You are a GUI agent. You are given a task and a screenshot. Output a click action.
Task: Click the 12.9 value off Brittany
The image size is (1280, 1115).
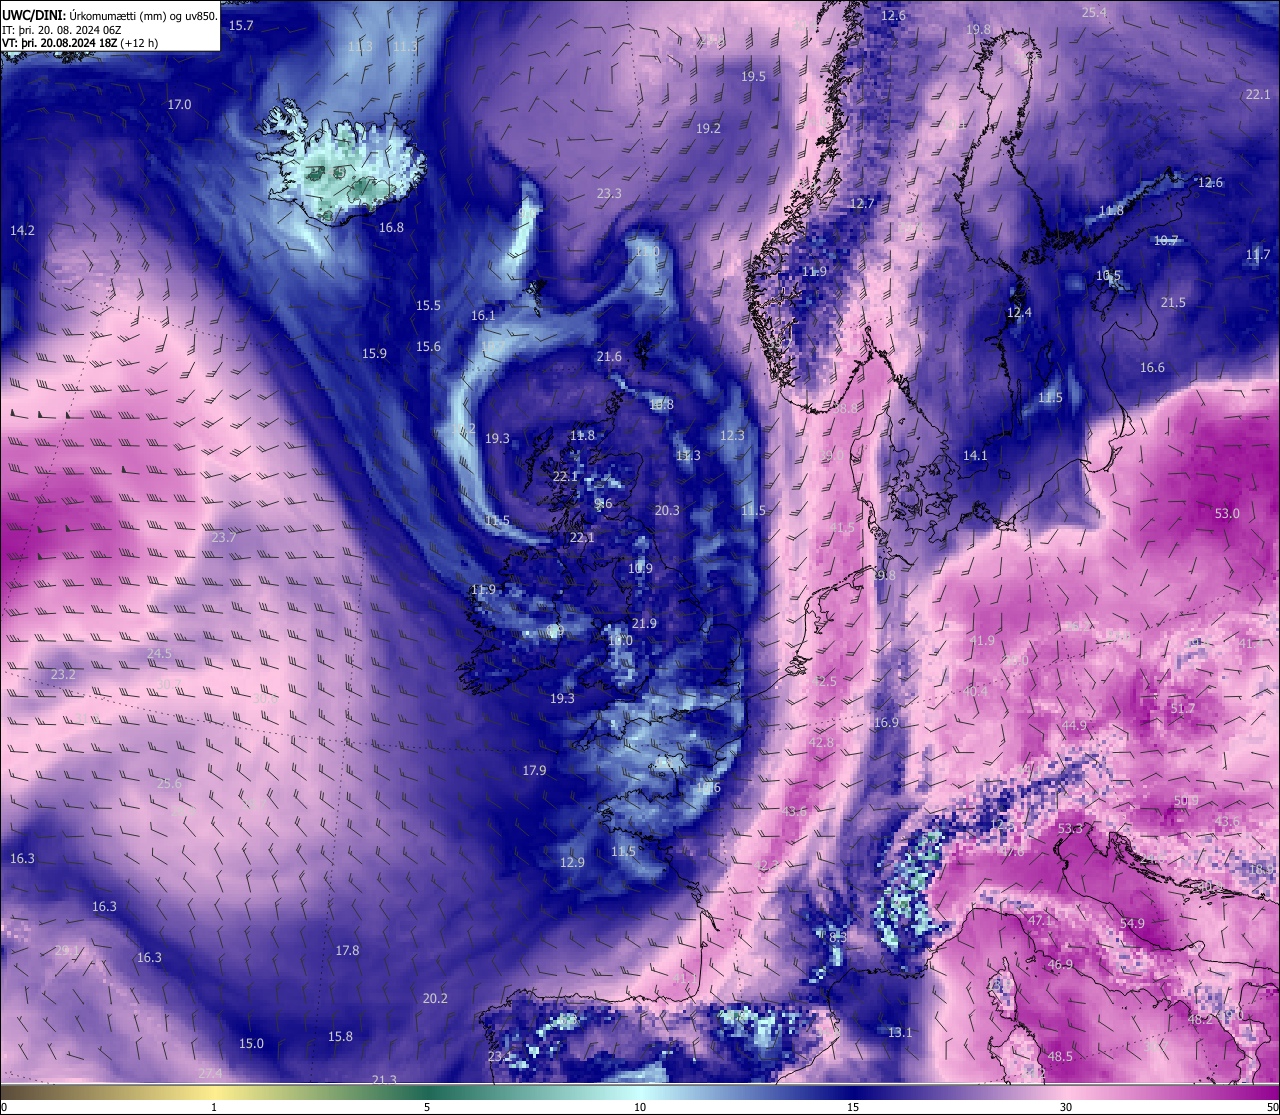572,863
